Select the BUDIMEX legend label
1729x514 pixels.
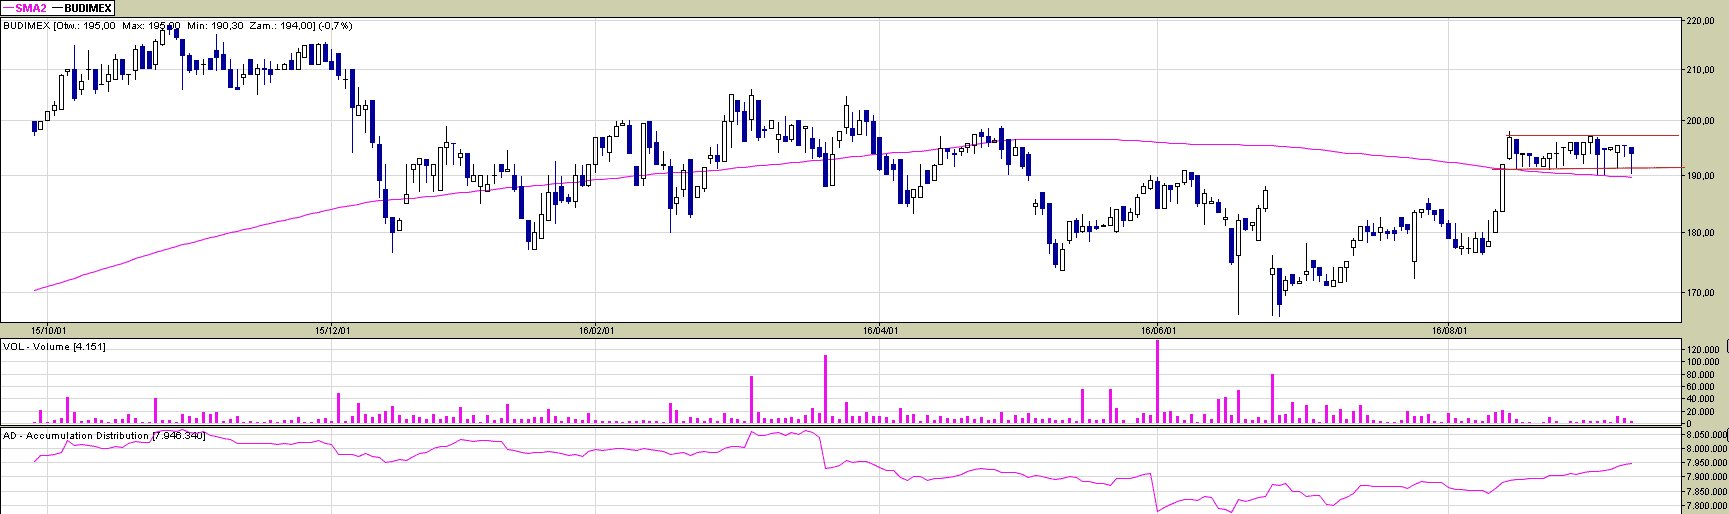[x=88, y=8]
